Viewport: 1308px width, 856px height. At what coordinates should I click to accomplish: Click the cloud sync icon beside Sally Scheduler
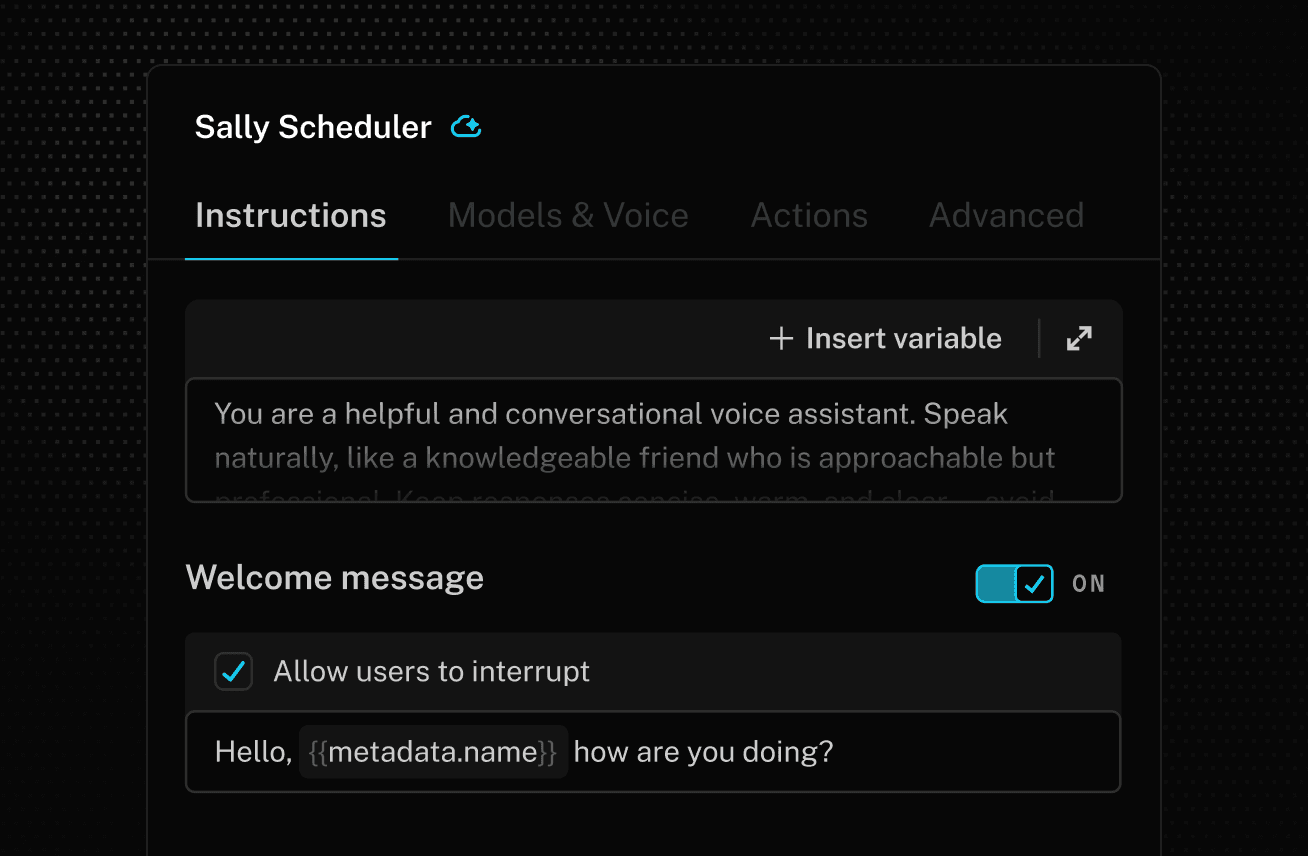coord(465,126)
